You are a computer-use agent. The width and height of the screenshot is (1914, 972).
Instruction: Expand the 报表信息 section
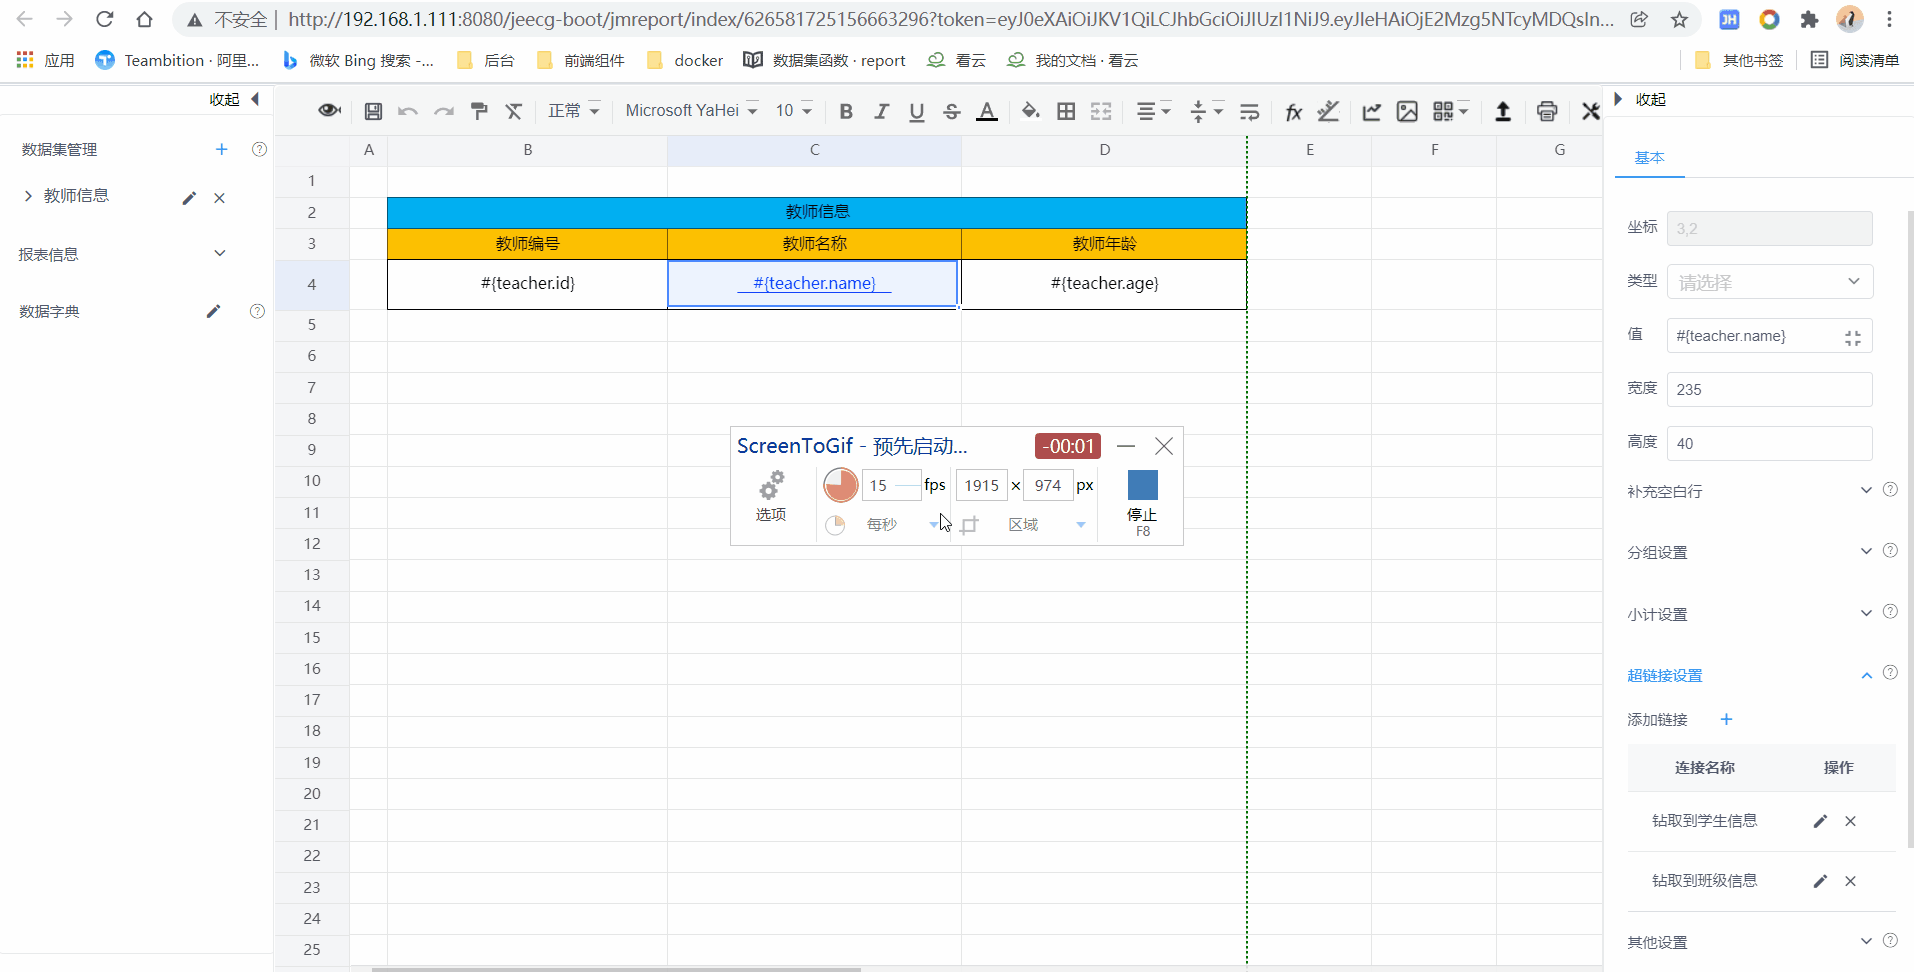pos(220,253)
